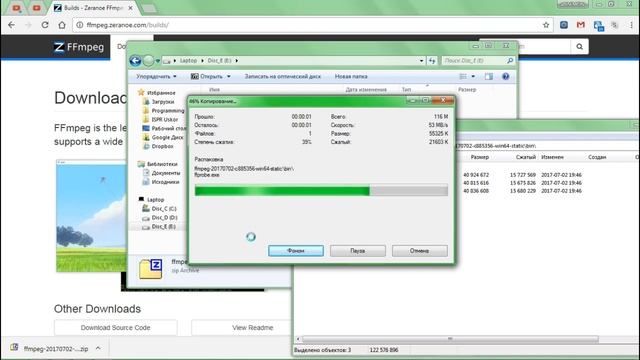640x360 pixels.
Task: Click Download Source Code button
Action: [x=116, y=328]
